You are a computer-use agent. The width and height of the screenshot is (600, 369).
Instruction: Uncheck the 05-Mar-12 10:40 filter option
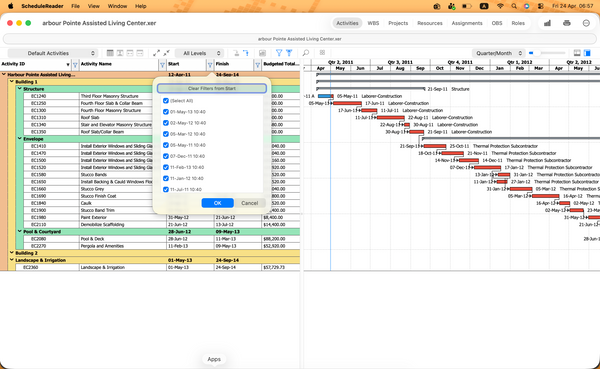tap(166, 134)
